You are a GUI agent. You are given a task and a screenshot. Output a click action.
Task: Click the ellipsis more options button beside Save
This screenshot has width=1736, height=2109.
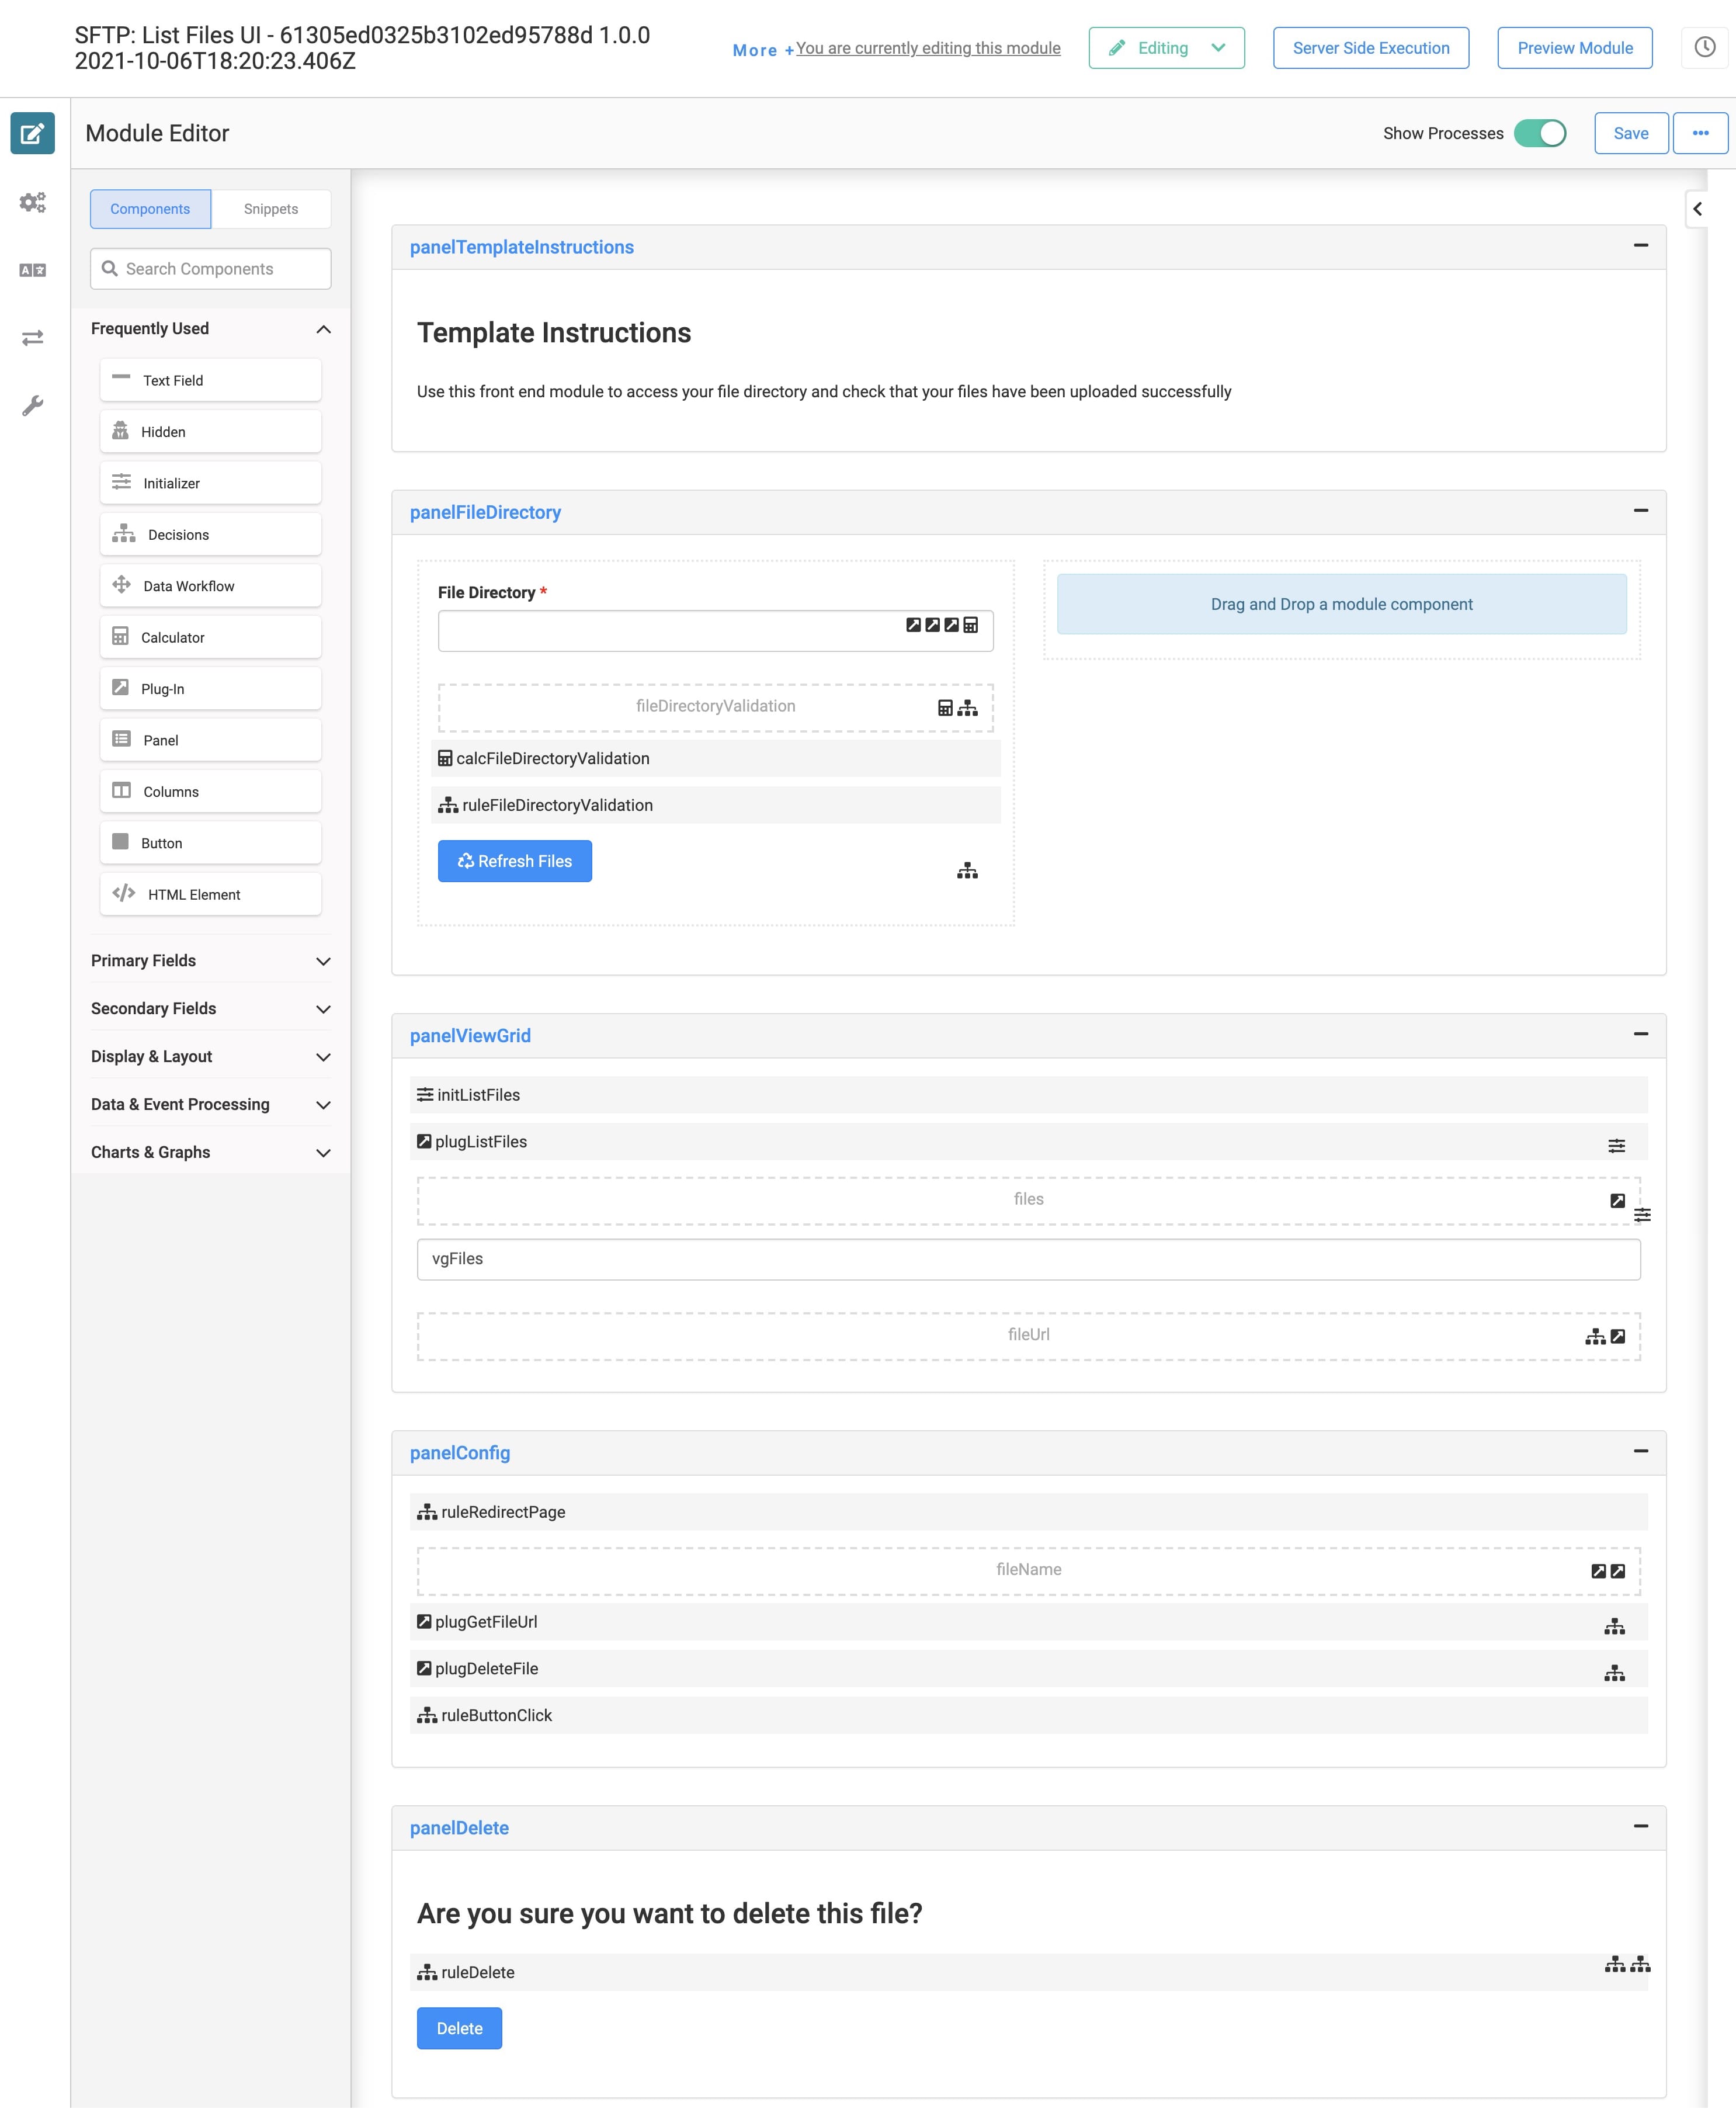pos(1700,133)
